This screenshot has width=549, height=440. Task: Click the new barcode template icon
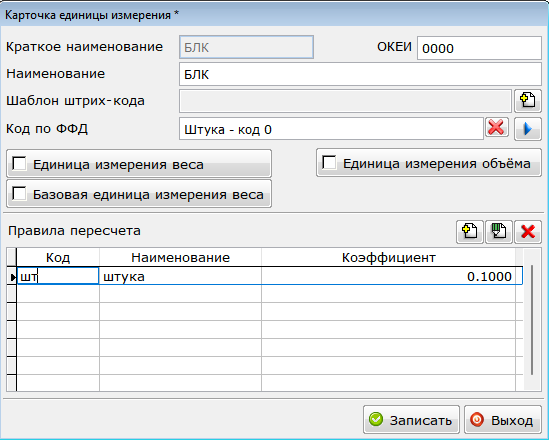point(527,101)
